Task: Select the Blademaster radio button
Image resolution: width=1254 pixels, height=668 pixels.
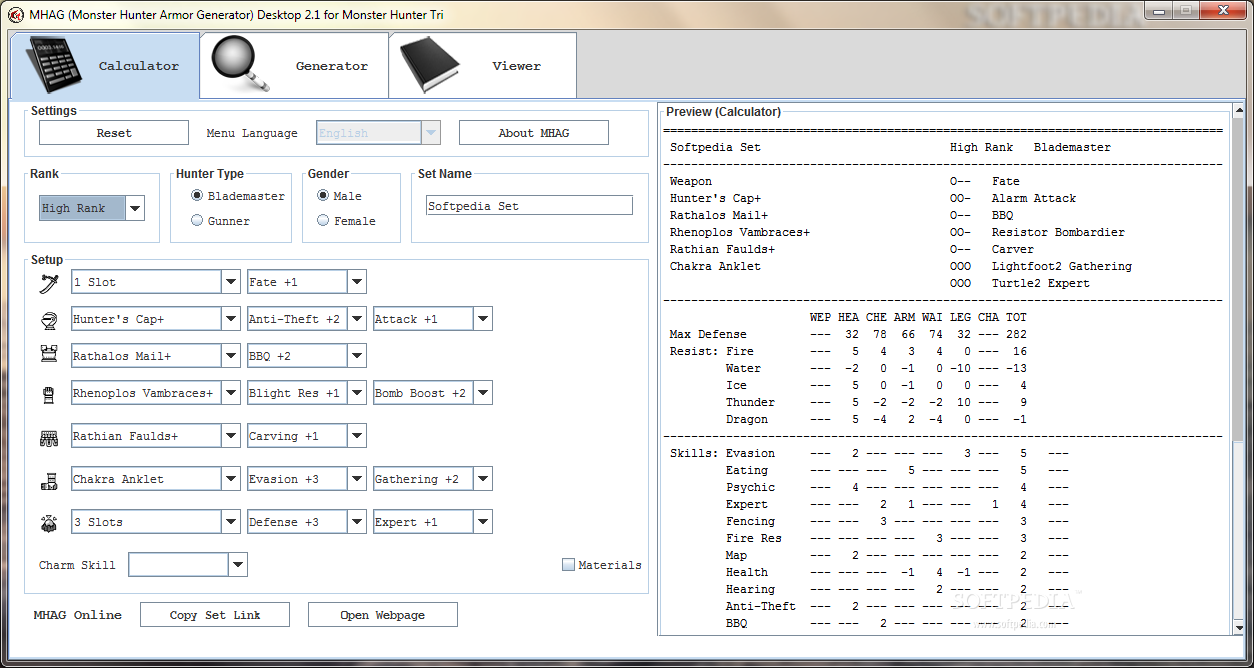Action: click(197, 196)
